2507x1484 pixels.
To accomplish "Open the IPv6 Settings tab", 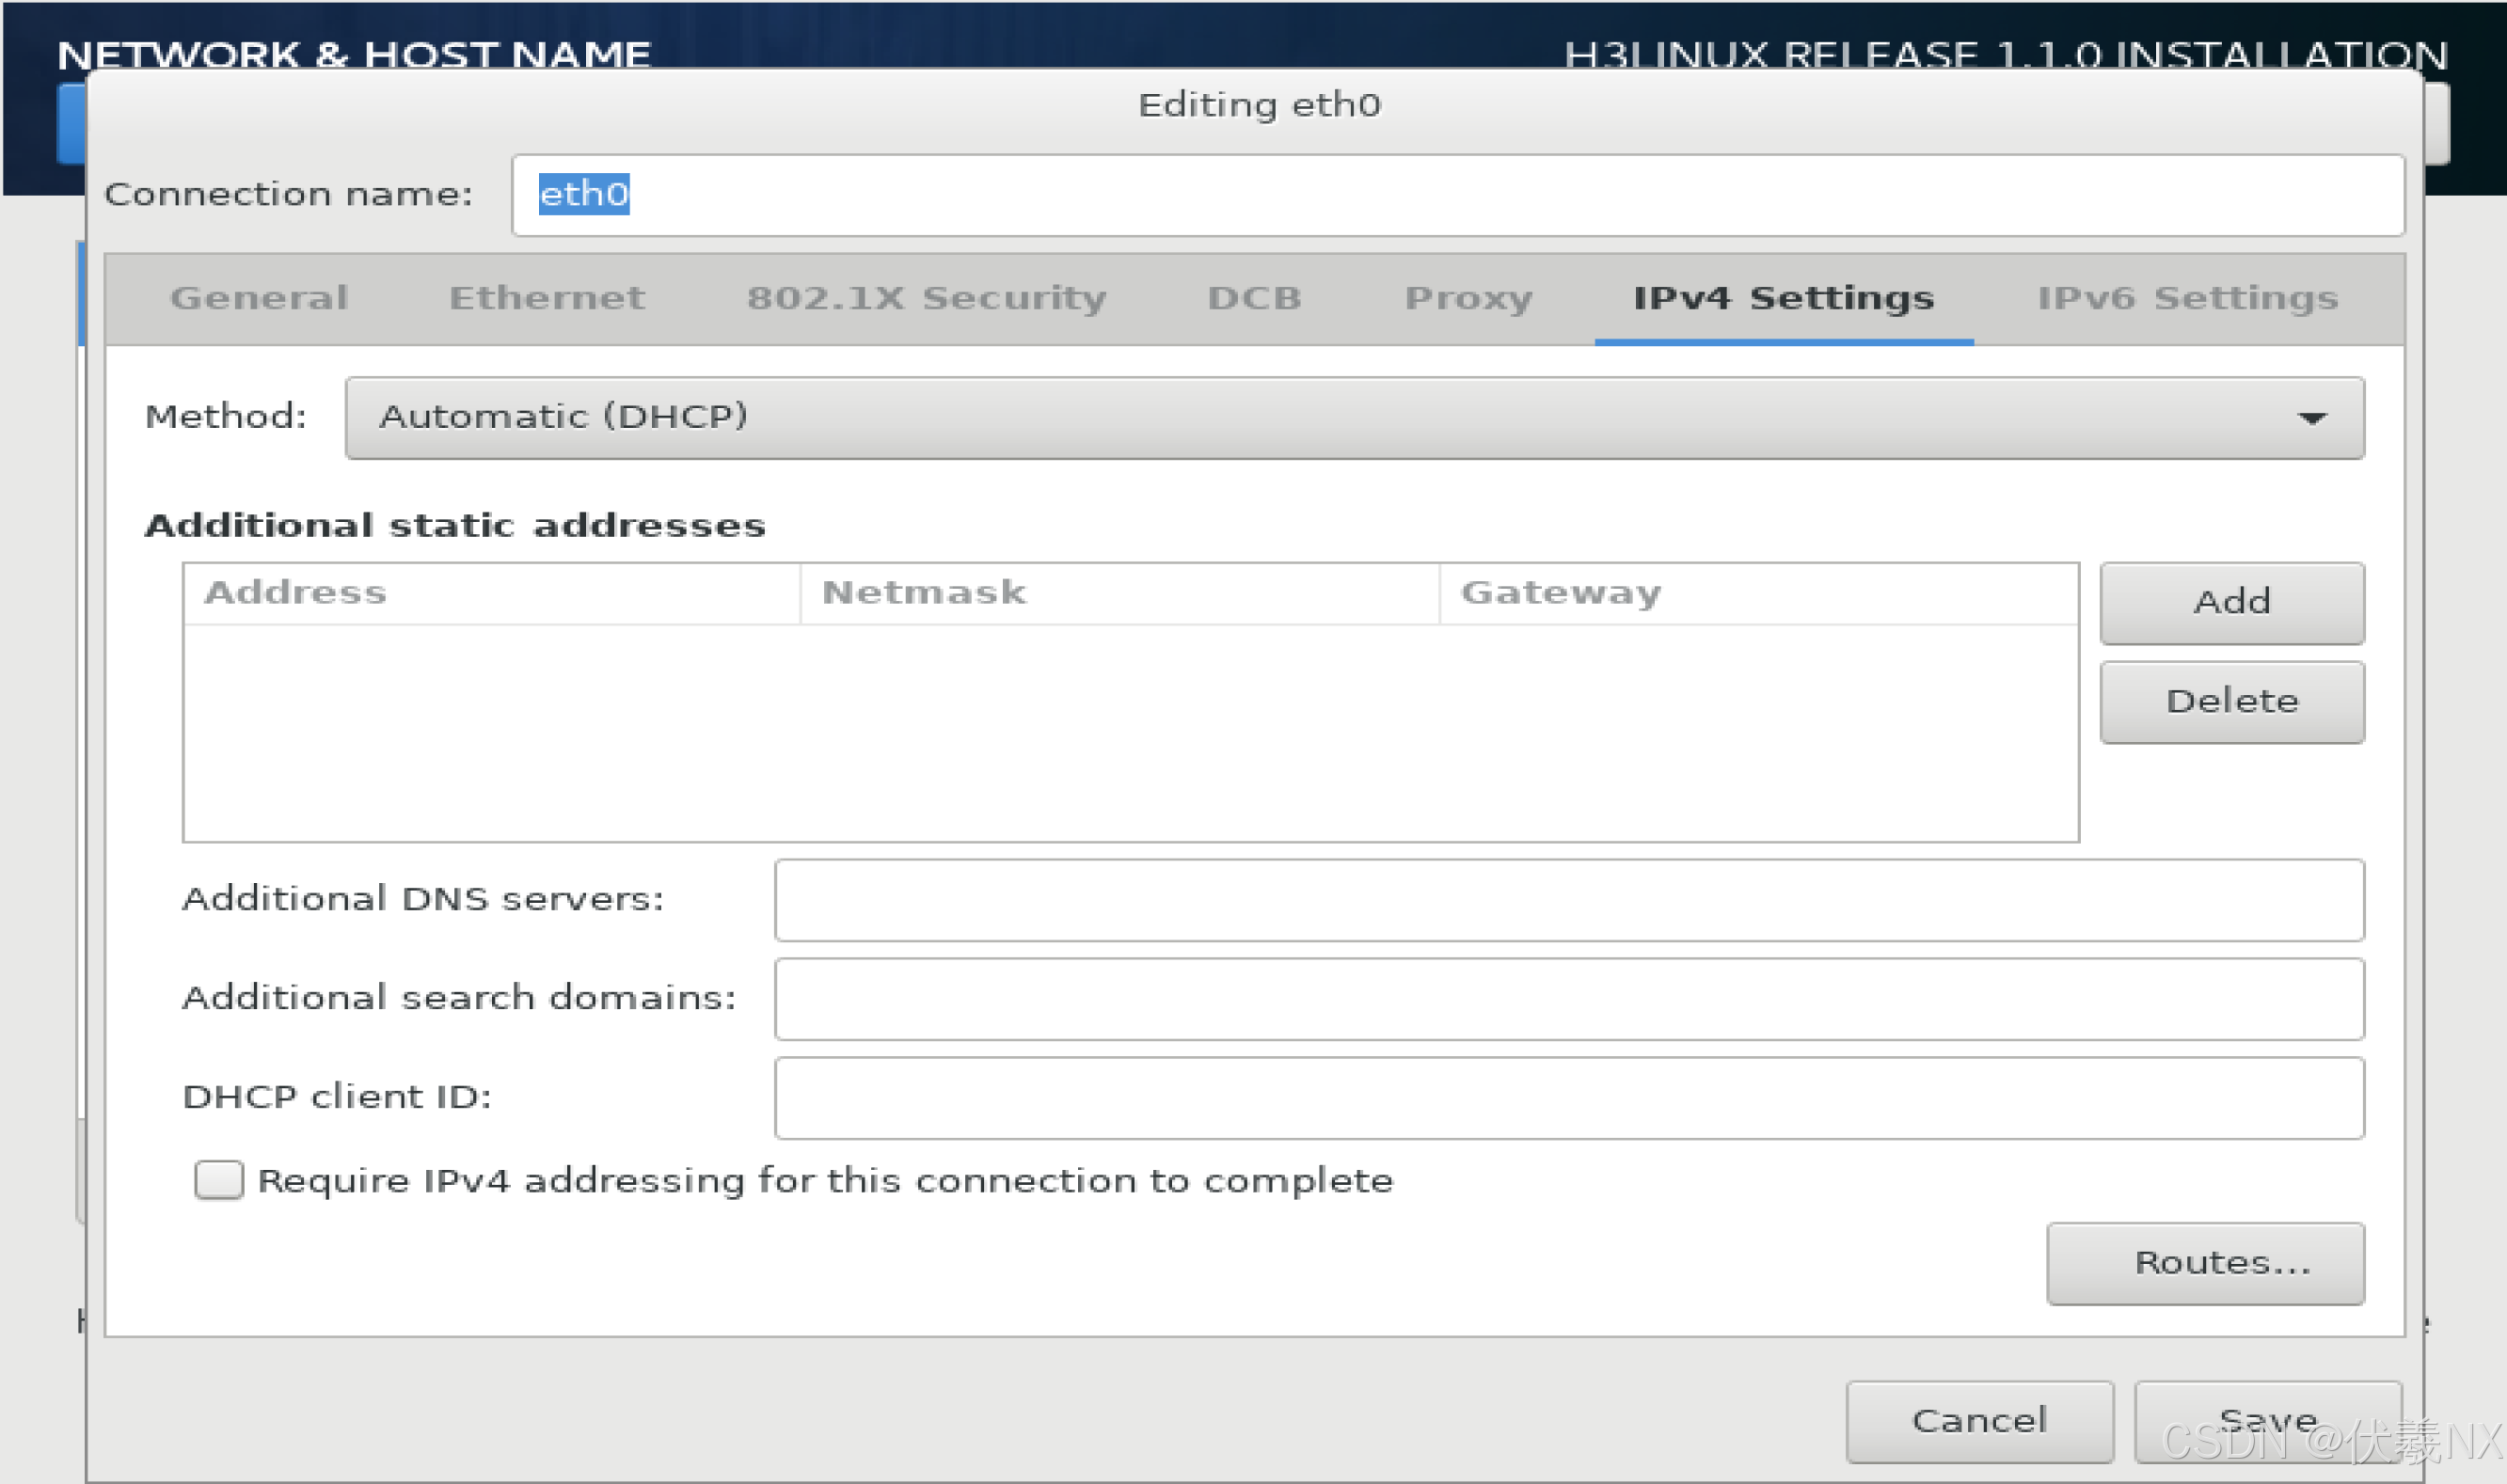I will [x=2186, y=297].
